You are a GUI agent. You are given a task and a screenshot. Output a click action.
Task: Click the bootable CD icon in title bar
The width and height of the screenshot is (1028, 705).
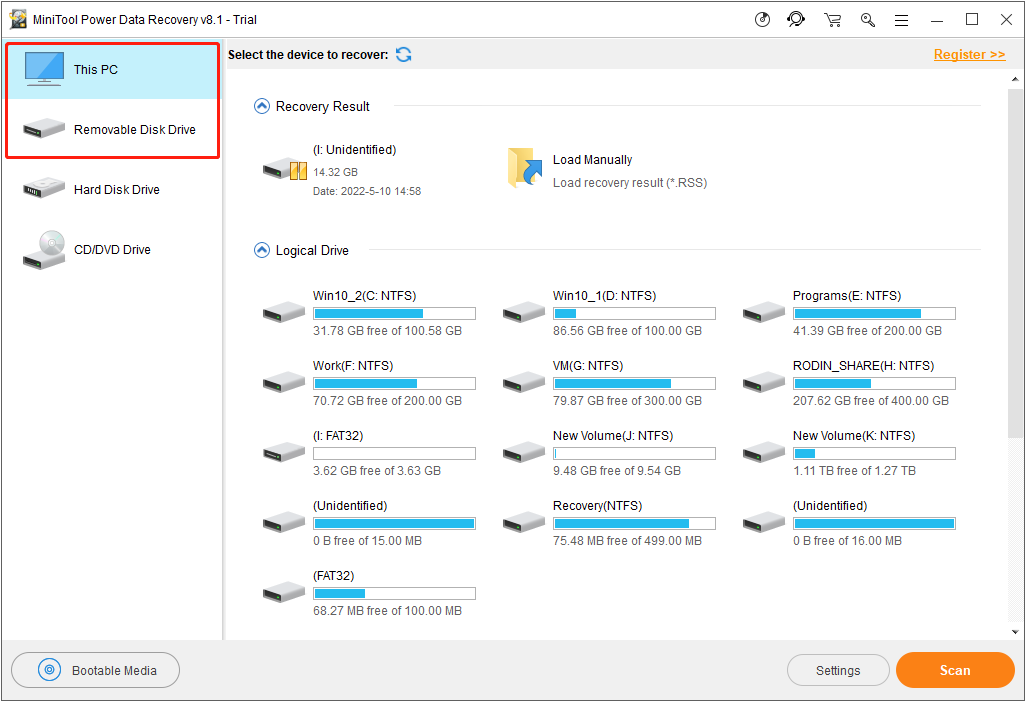coord(762,20)
